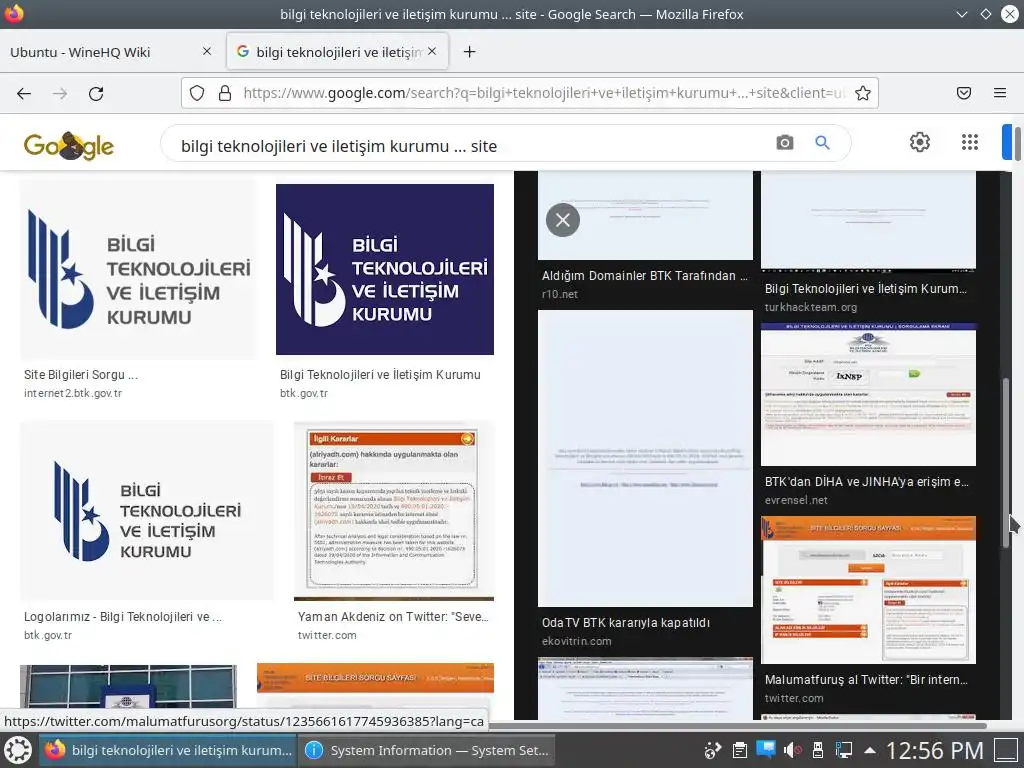Open the removable USB device tray icon
This screenshot has height=768, width=1024.
817,751
